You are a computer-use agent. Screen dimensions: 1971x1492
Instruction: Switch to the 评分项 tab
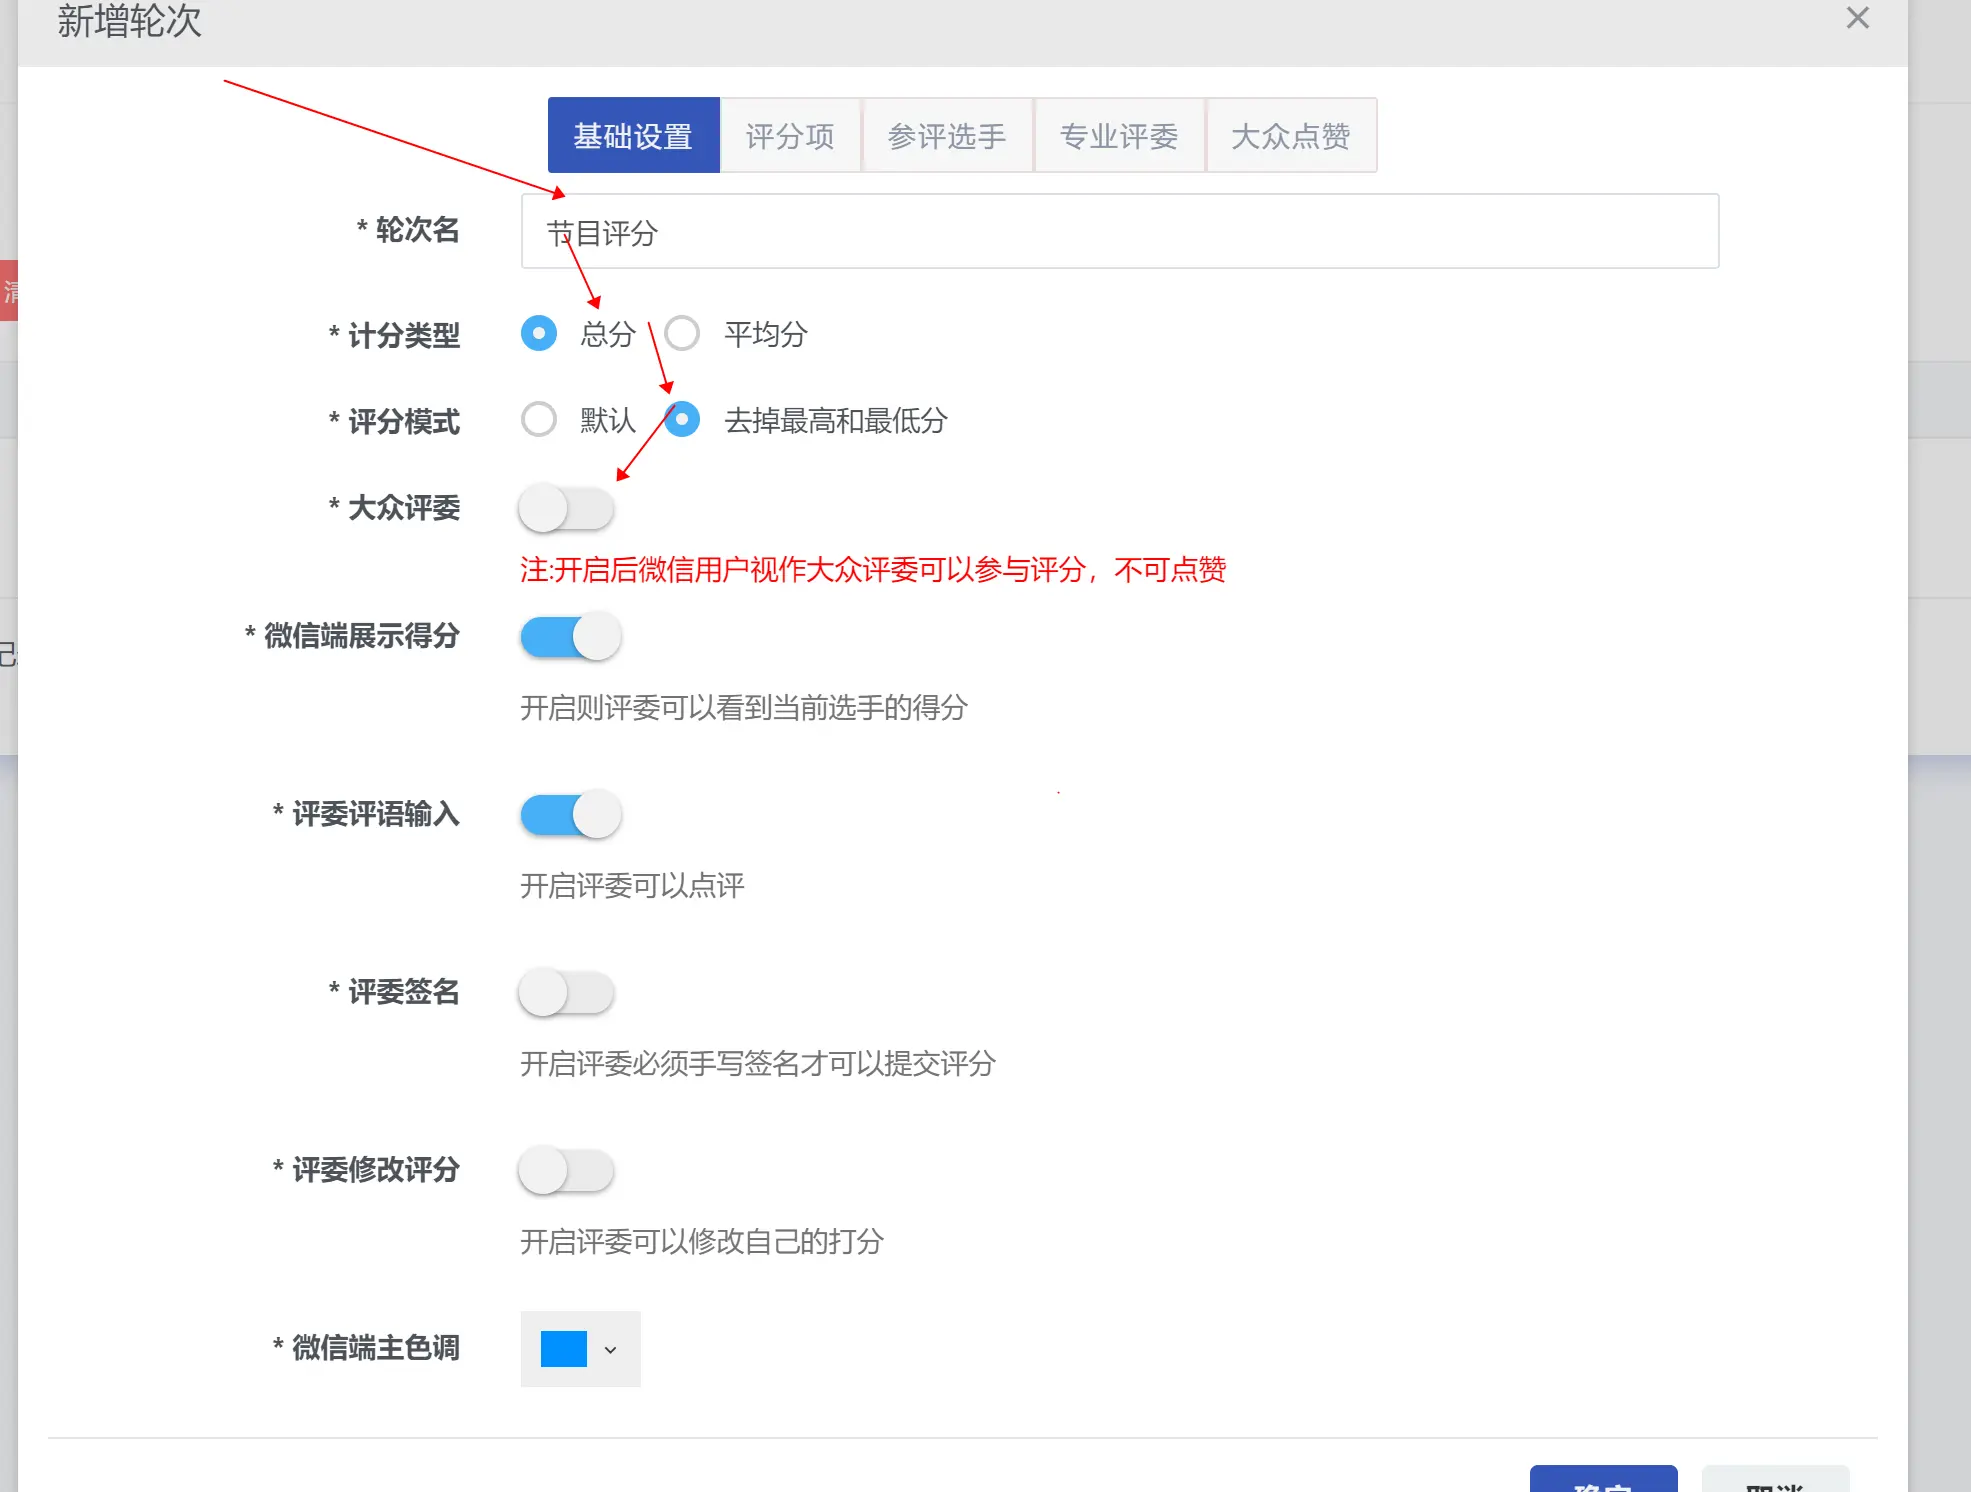point(790,136)
